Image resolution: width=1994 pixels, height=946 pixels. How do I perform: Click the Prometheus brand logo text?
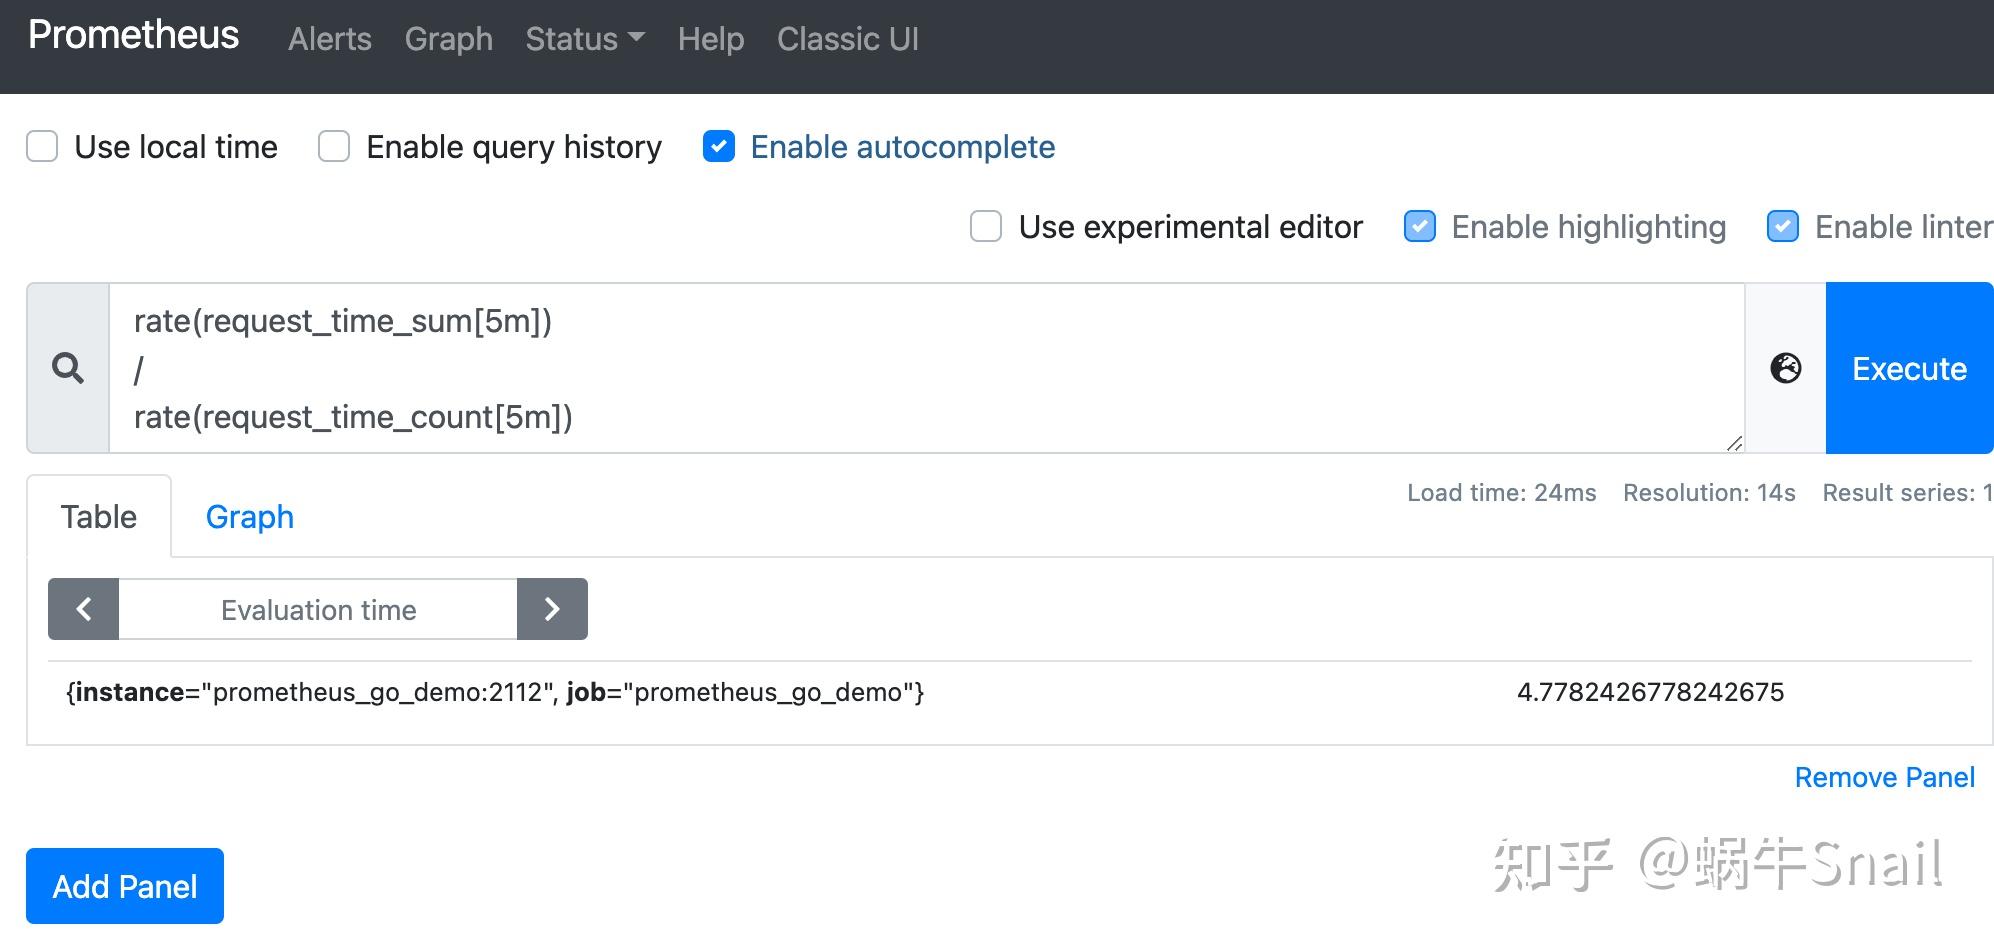[x=133, y=35]
